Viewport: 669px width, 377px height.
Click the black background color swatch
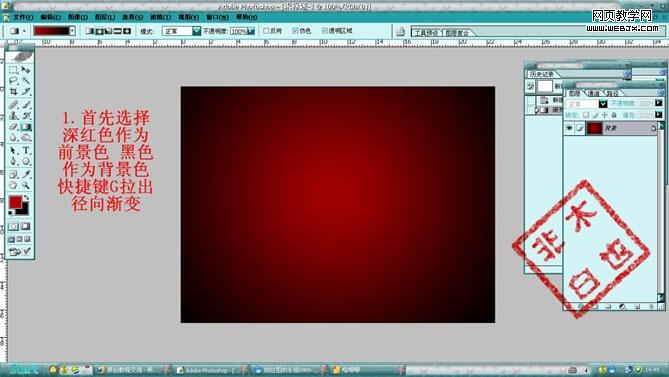24,211
